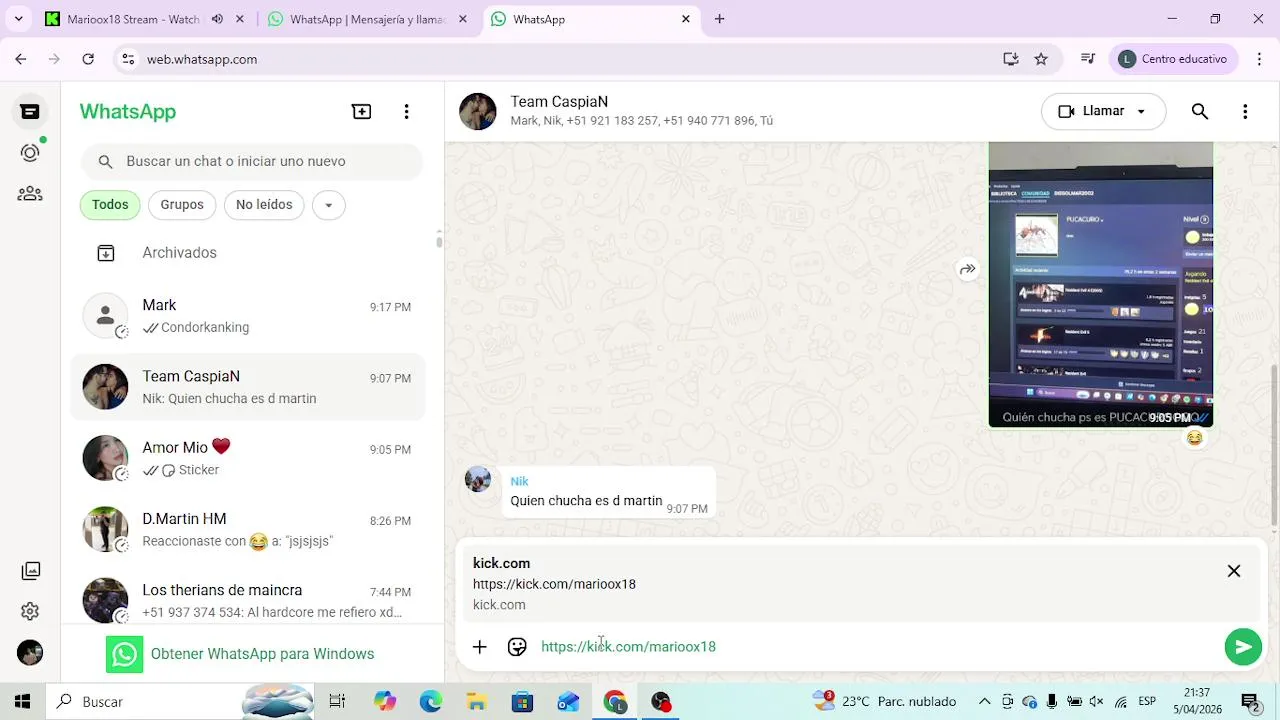Mute audio on Marioox18 Stream tab
Viewport: 1280px width, 720px height.
217,19
